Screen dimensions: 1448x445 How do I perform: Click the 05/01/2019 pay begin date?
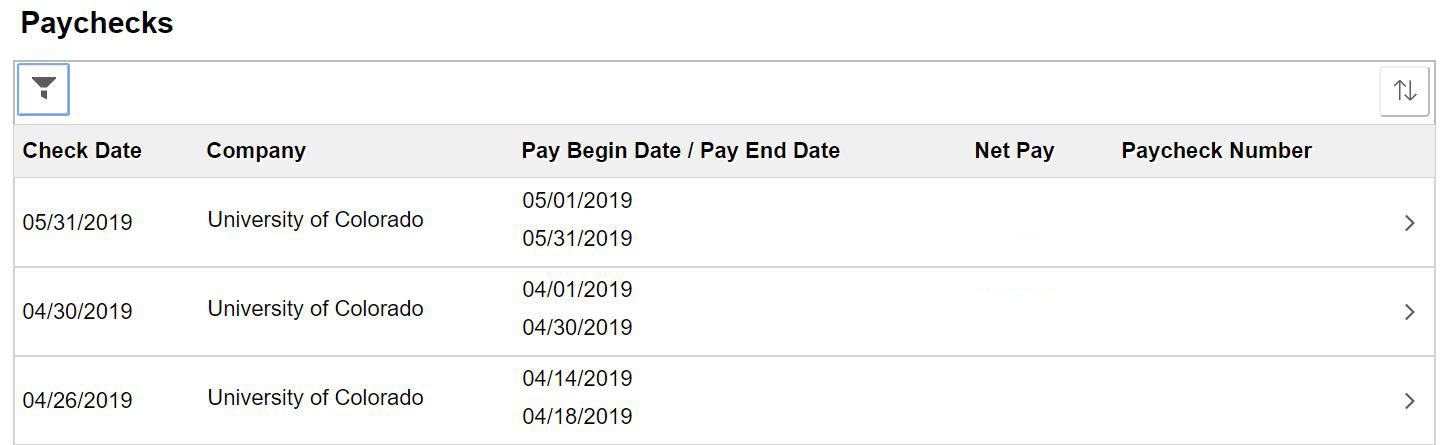click(577, 201)
